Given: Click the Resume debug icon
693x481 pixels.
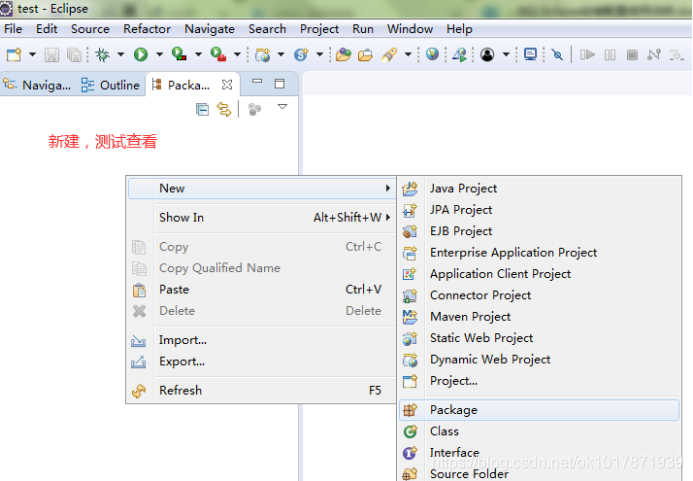Looking at the screenshot, I should (587, 55).
